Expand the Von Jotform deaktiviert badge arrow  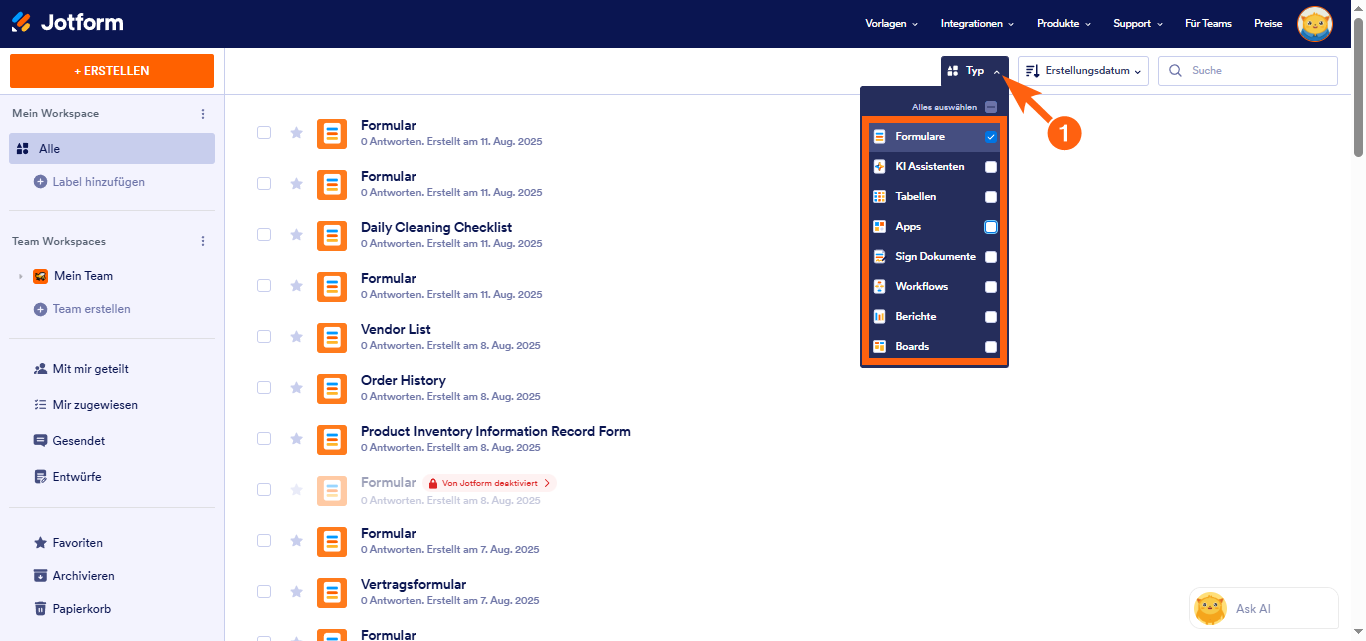(547, 483)
